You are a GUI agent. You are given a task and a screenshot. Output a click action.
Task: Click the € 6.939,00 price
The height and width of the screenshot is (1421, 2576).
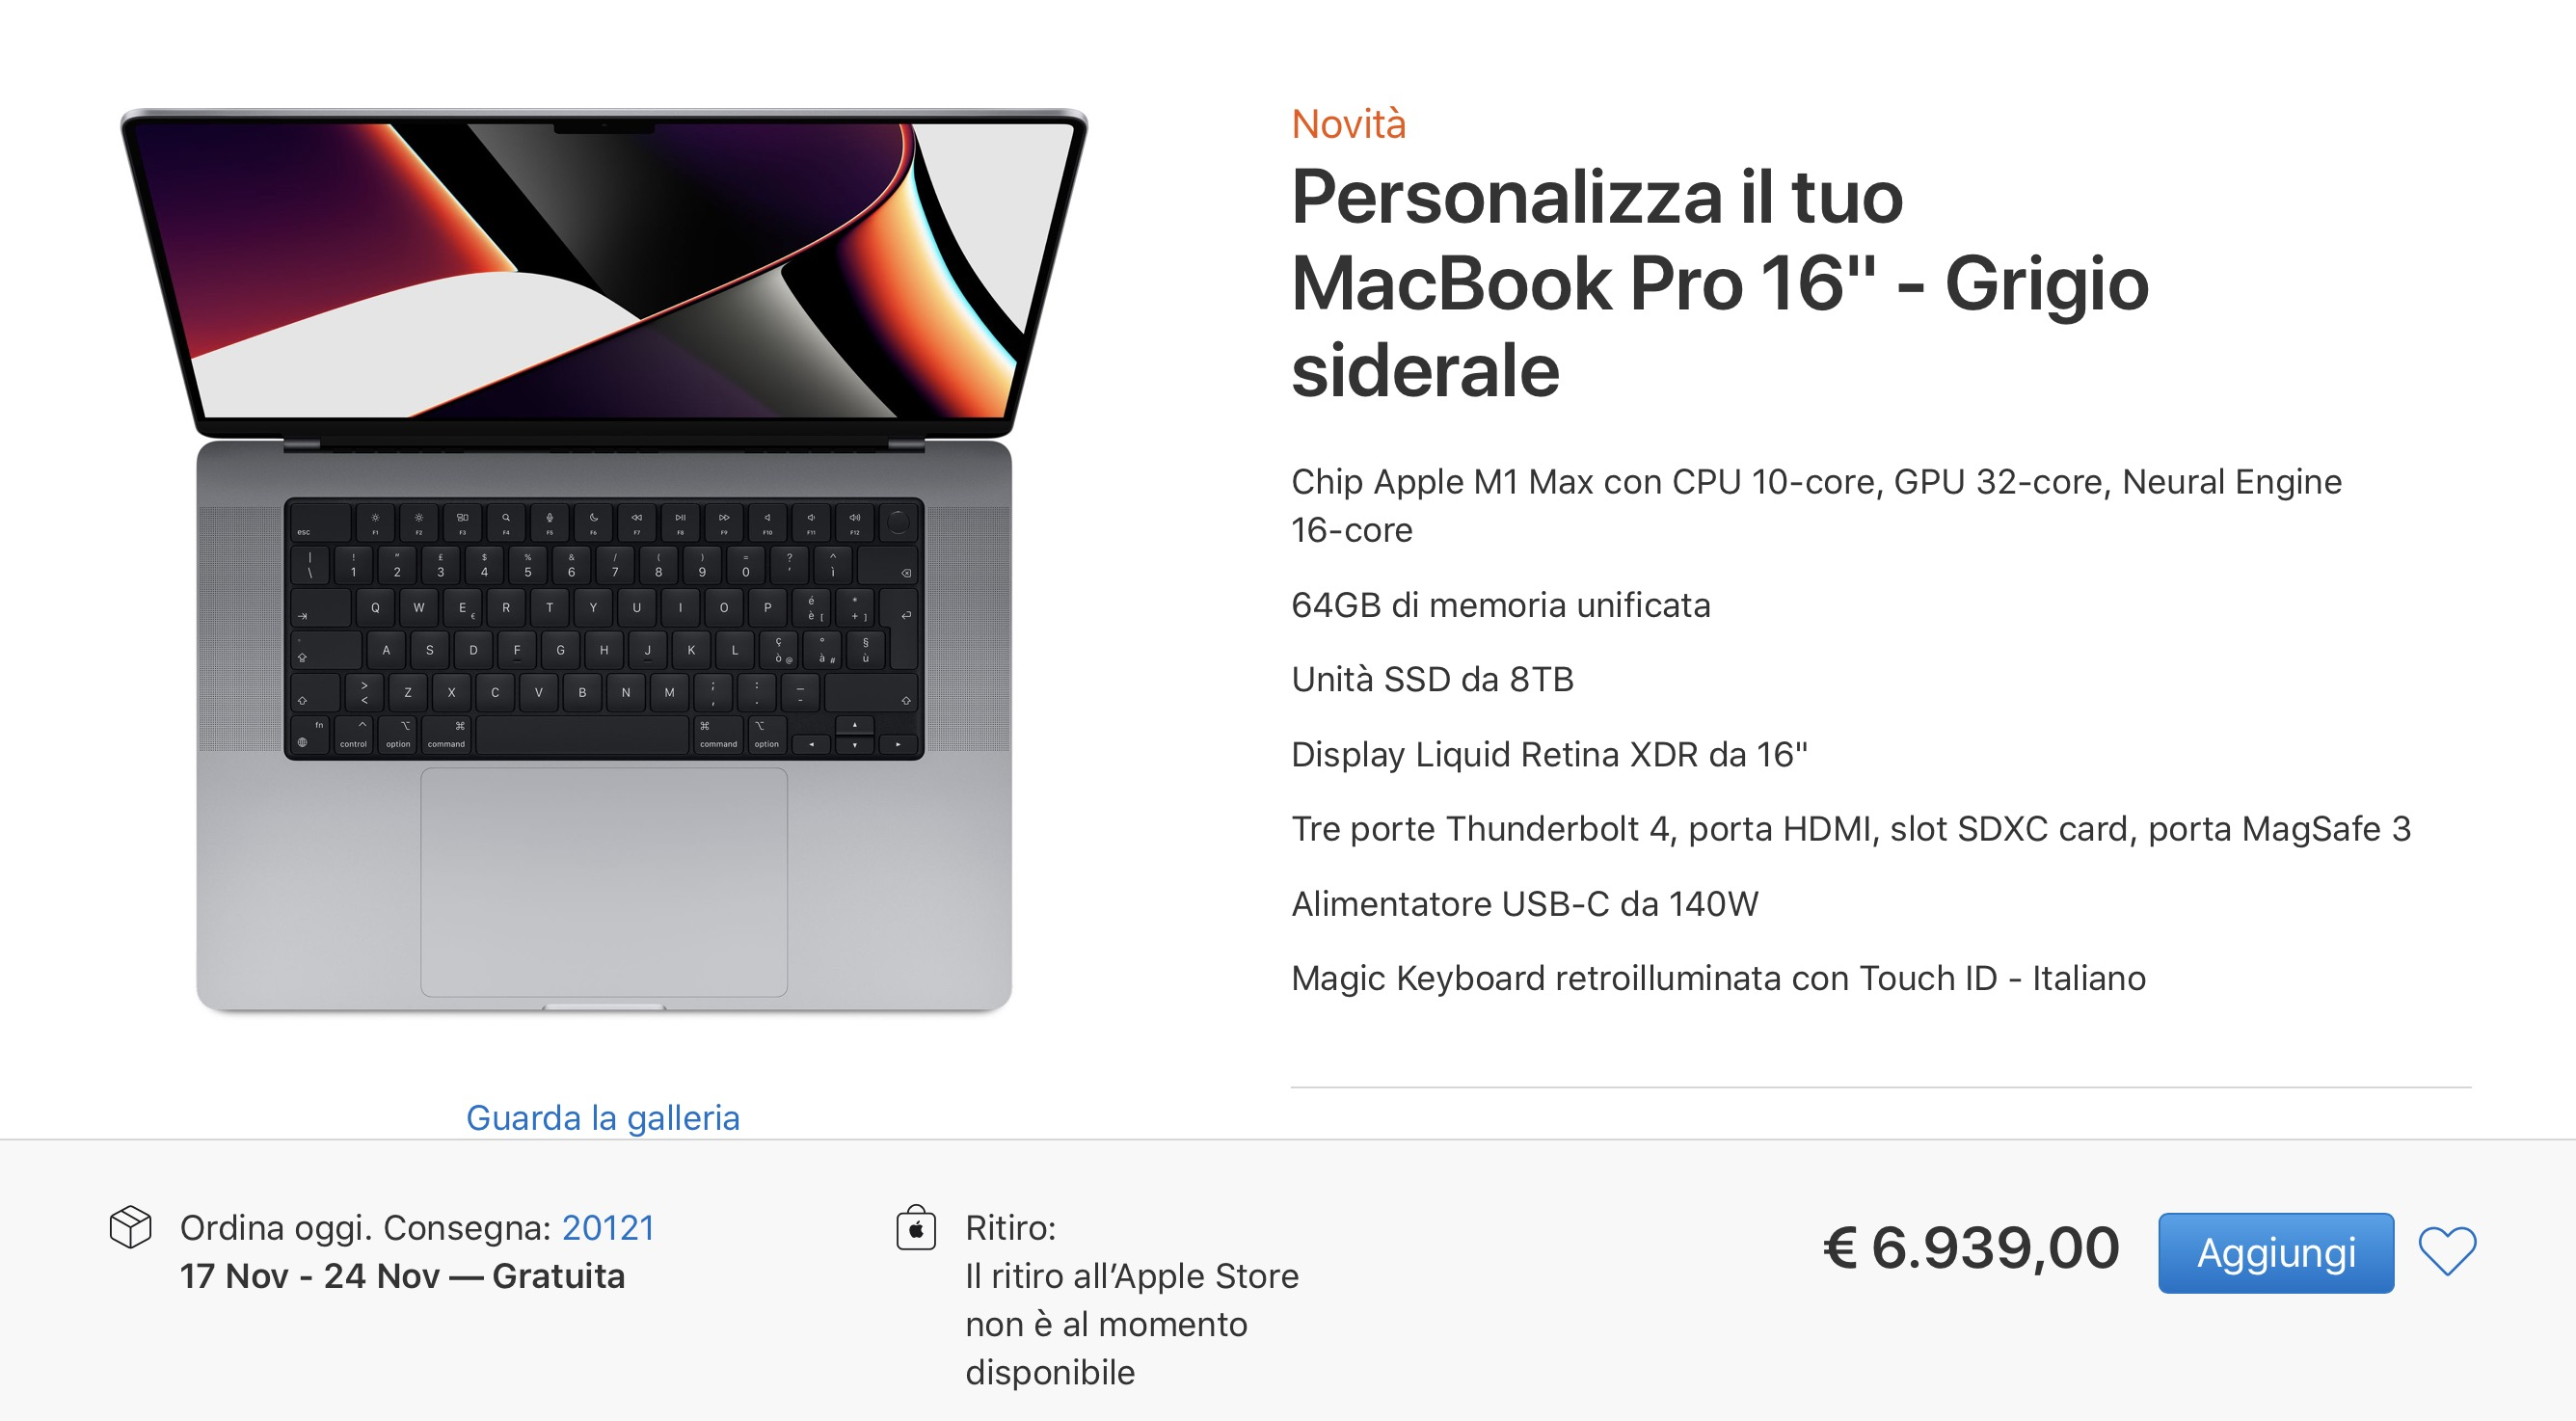pos(1970,1249)
